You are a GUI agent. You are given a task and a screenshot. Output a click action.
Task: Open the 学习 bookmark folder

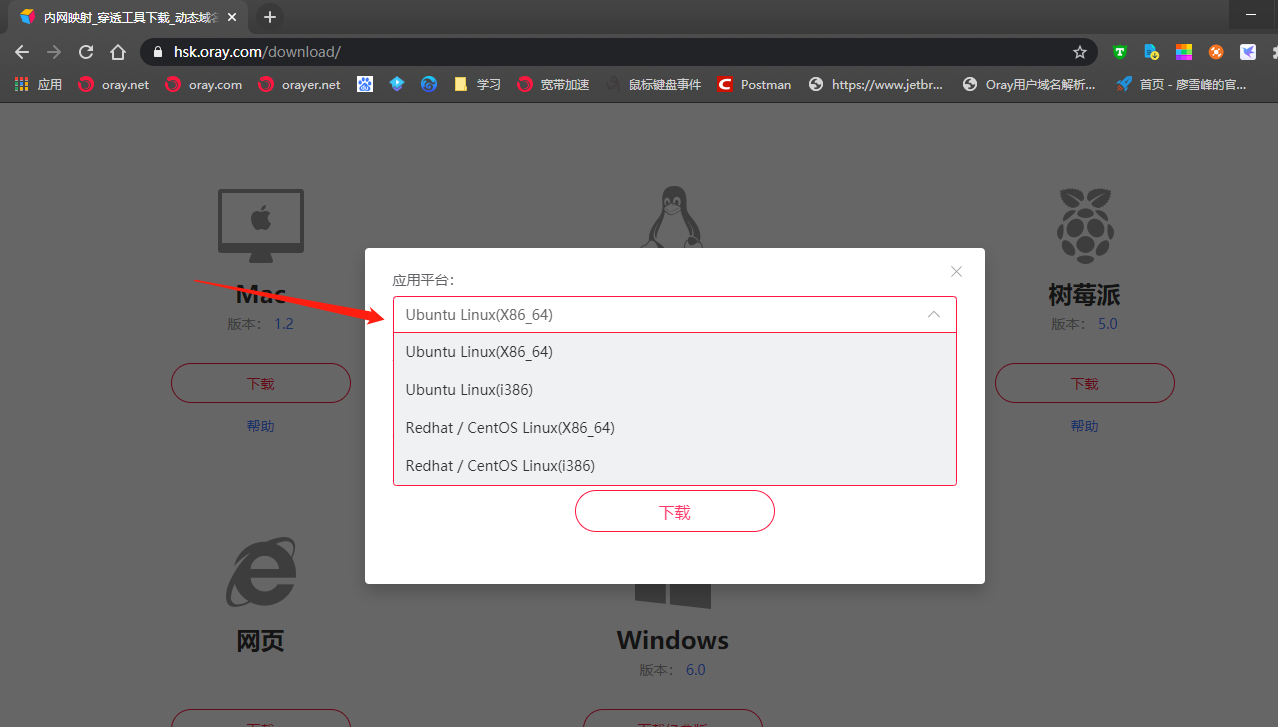click(477, 85)
